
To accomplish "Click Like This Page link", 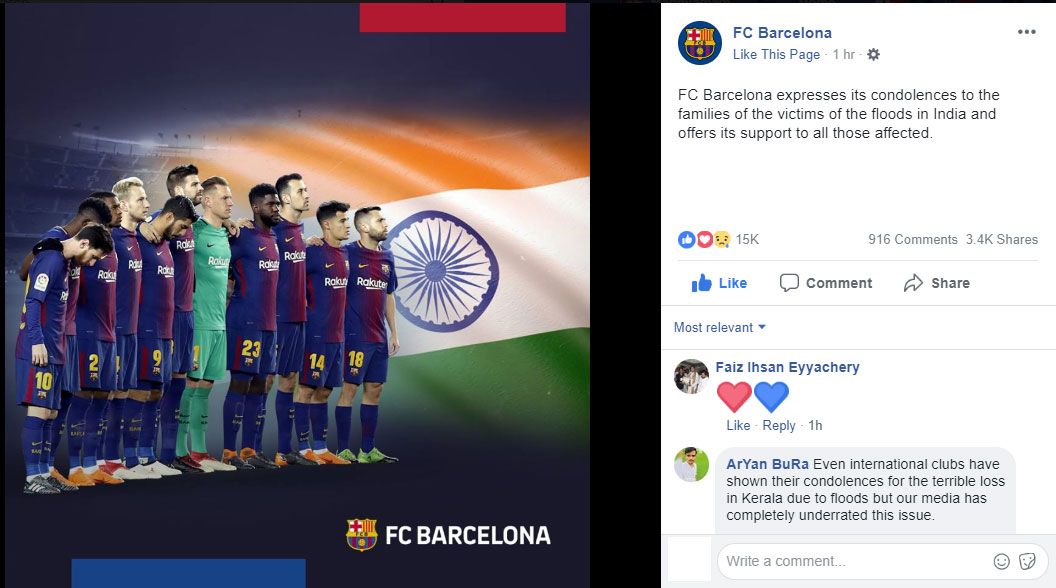I will tap(777, 55).
